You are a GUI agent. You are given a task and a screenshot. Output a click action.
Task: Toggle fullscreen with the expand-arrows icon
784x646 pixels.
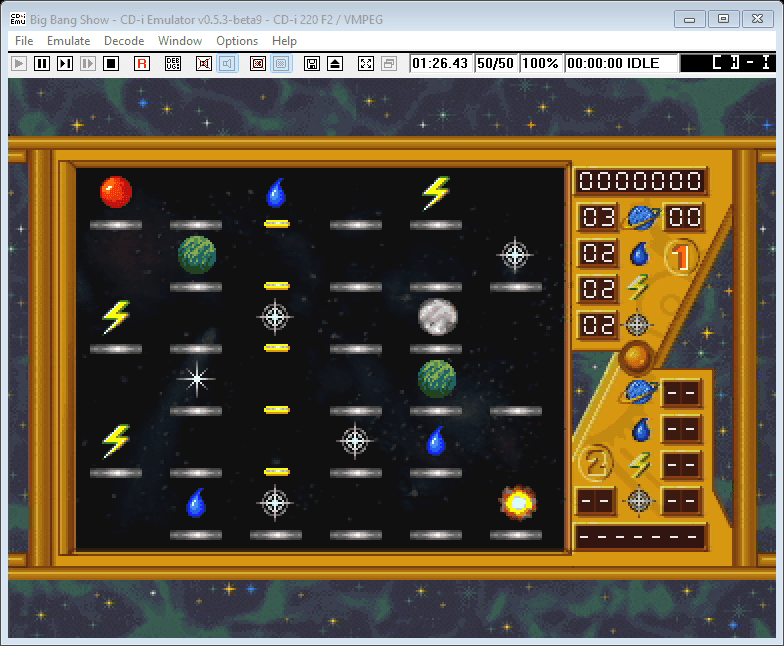(x=366, y=63)
